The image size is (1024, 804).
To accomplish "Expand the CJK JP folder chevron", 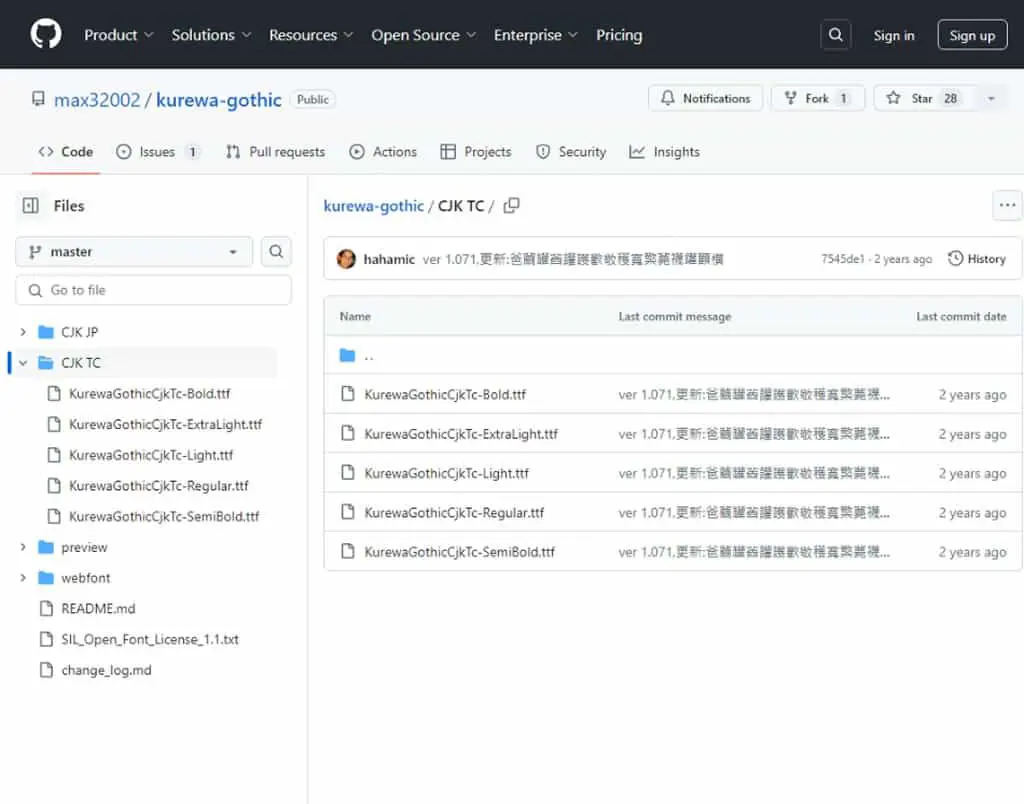I will pos(23,332).
